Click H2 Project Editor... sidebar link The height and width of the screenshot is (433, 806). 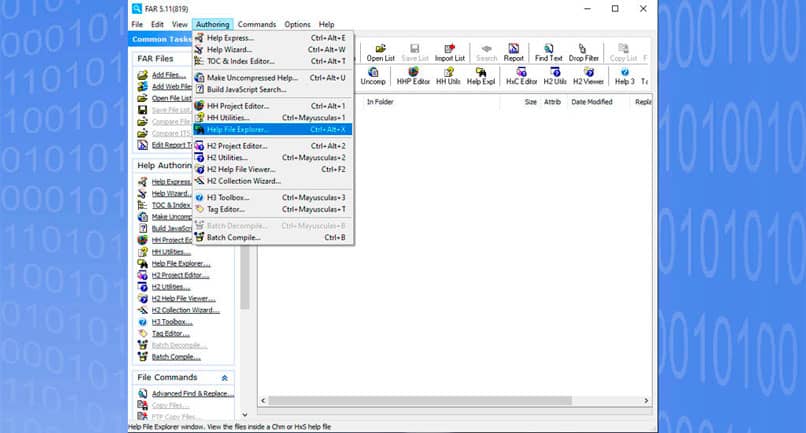(180, 275)
